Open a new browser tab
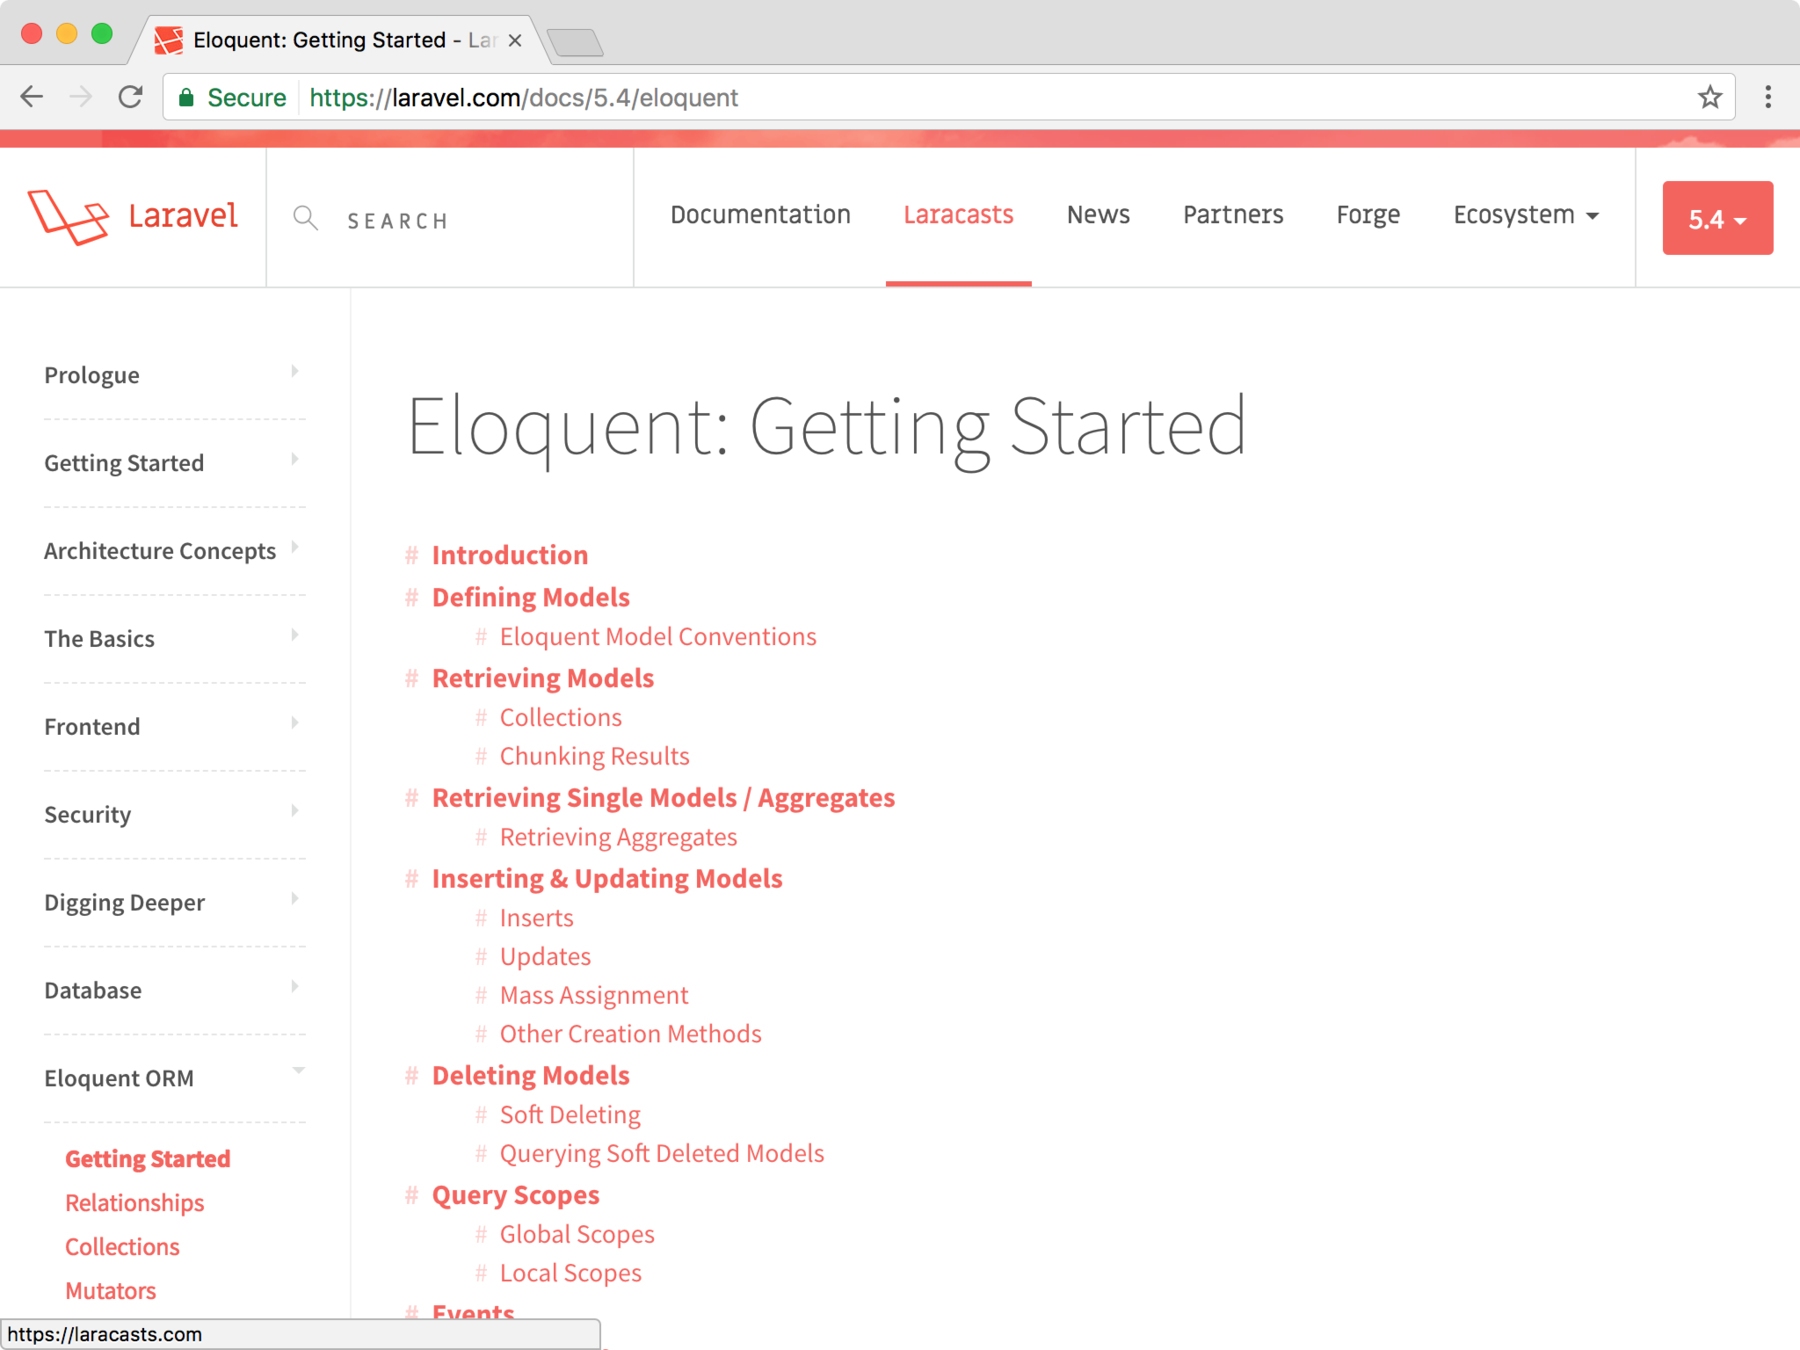The width and height of the screenshot is (1800, 1350). [576, 42]
